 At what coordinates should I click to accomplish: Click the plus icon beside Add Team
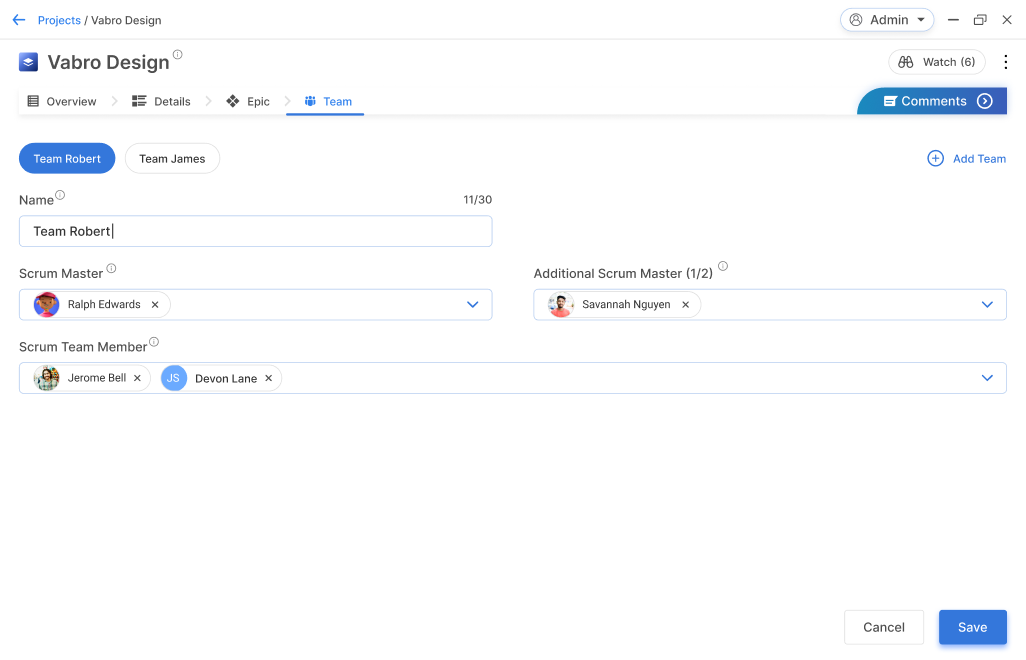click(x=935, y=158)
